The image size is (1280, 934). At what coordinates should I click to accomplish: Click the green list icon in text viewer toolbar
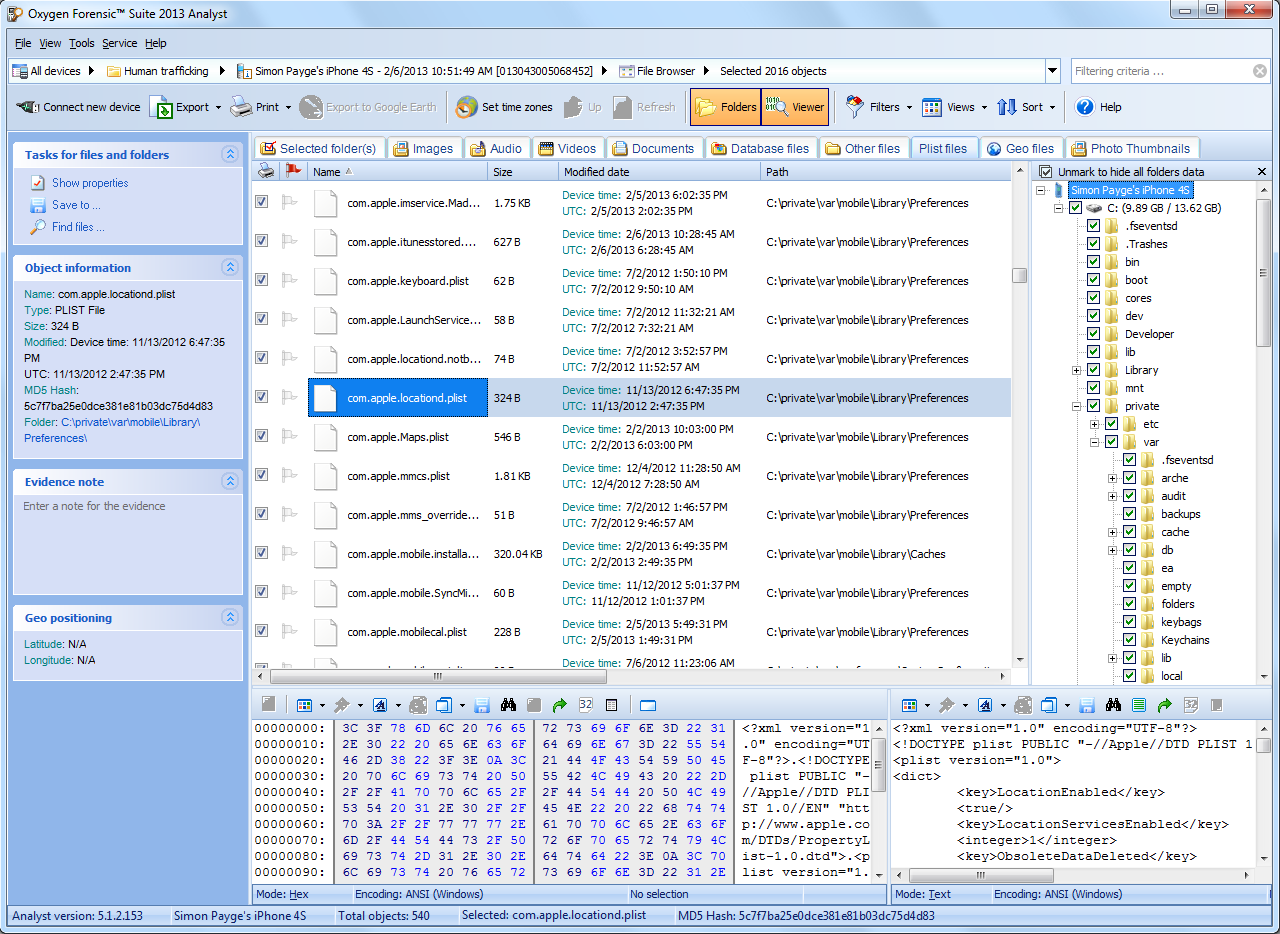(1139, 705)
